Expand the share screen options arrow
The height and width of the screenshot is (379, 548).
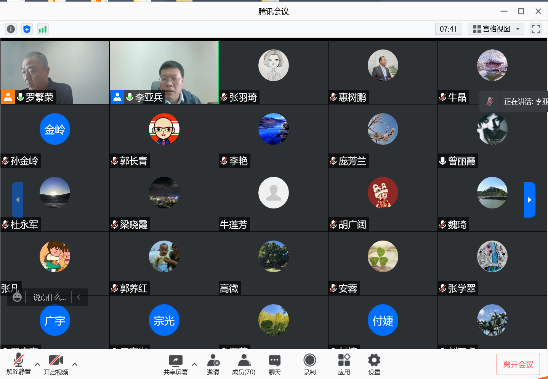(194, 364)
